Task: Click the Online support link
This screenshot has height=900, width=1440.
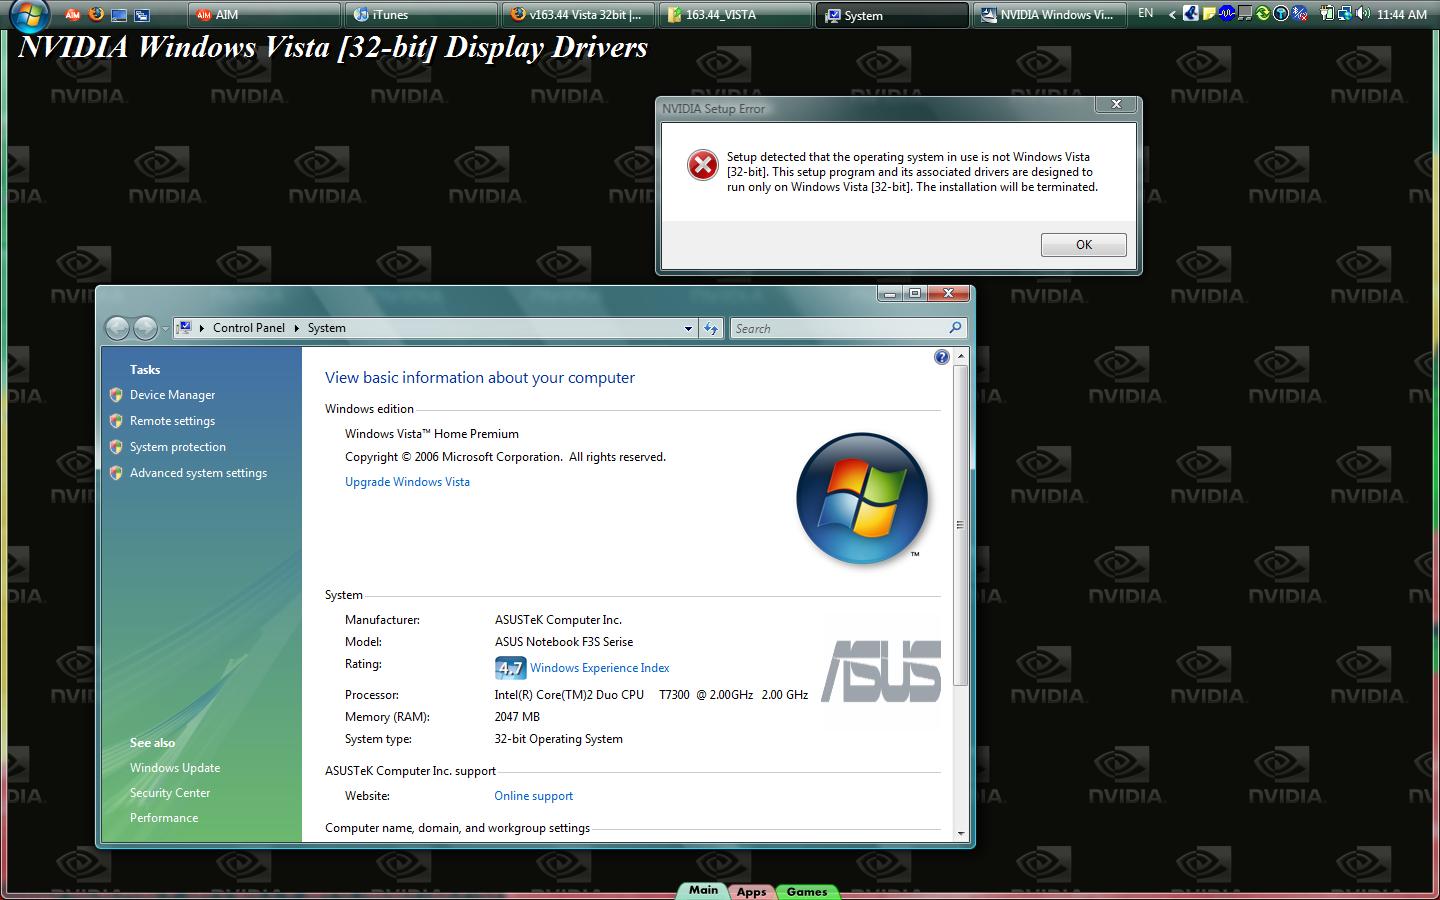Action: 533,796
